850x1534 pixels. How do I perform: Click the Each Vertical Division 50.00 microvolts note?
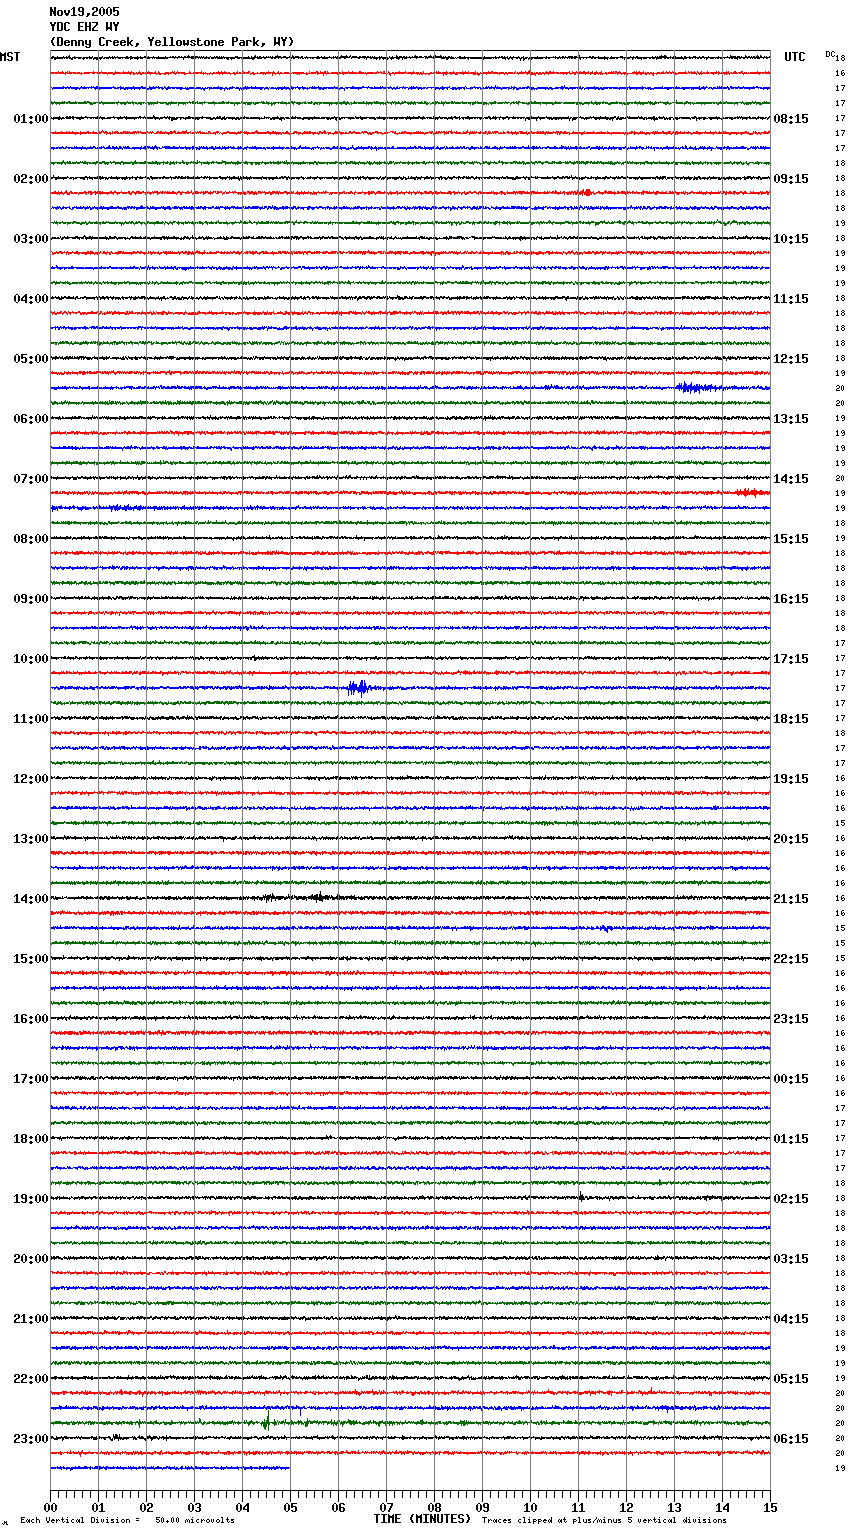click(127, 1521)
